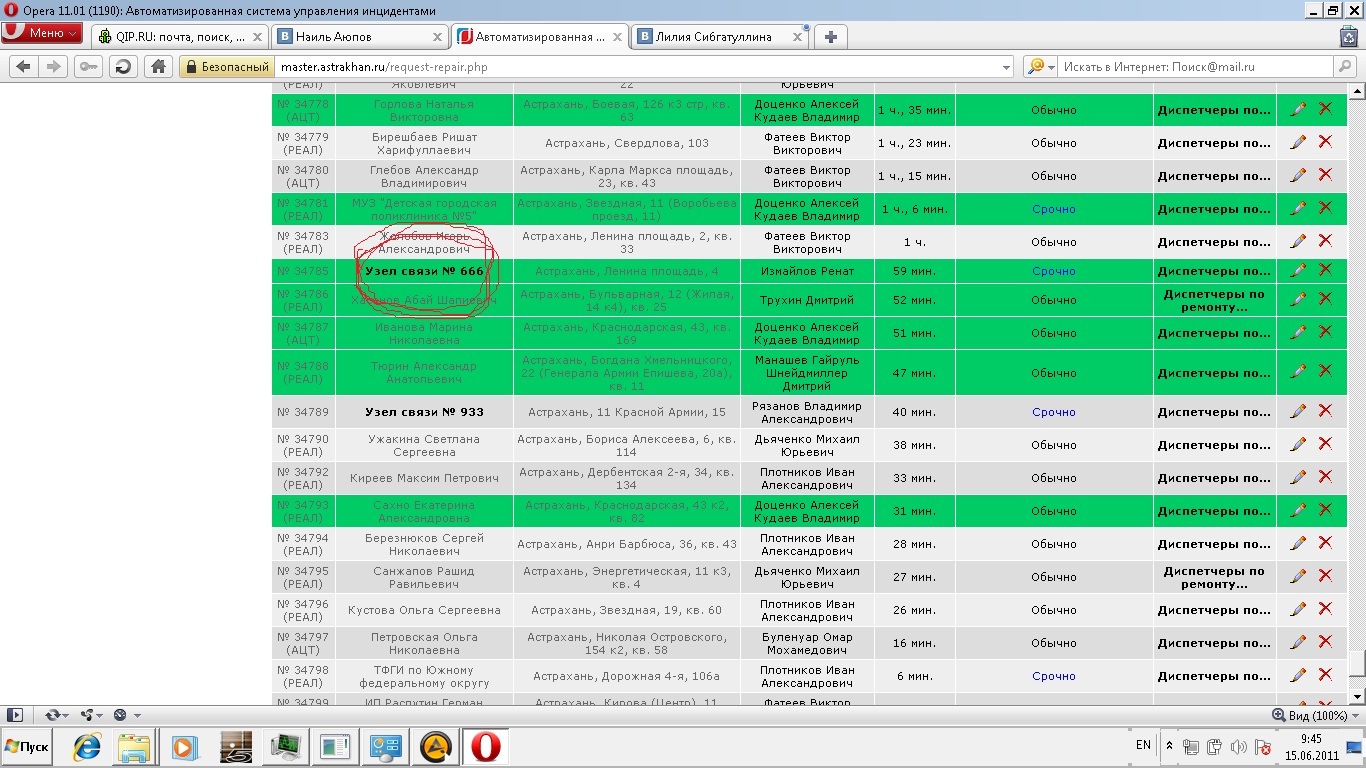Toggle the Opera side panel button

pyautogui.click(x=14, y=715)
